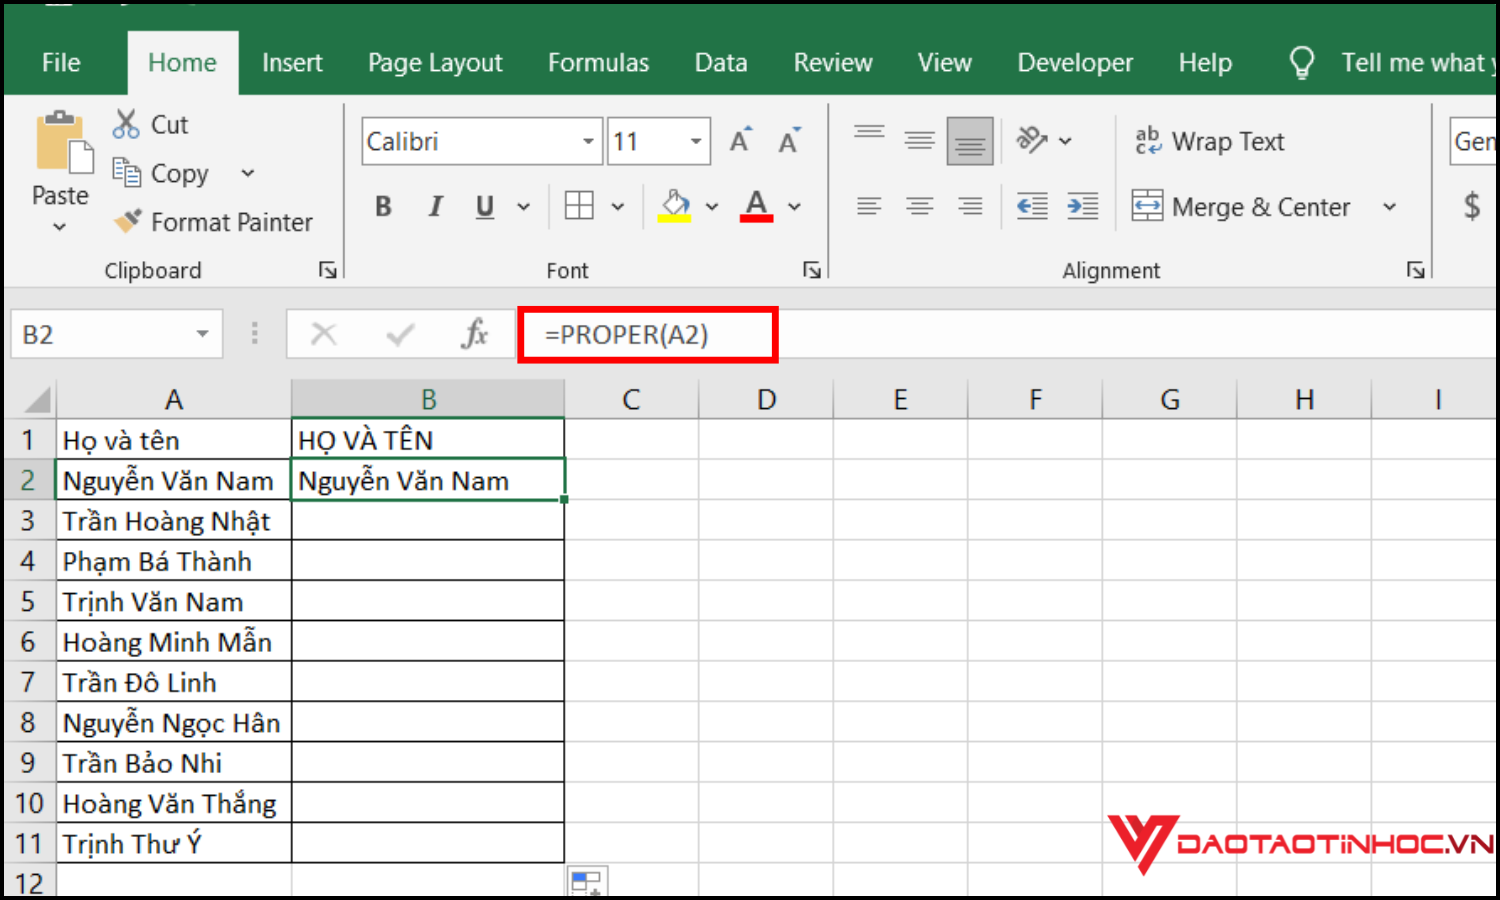The image size is (1500, 900).
Task: Click the Insert Function fx icon
Action: pos(475,334)
